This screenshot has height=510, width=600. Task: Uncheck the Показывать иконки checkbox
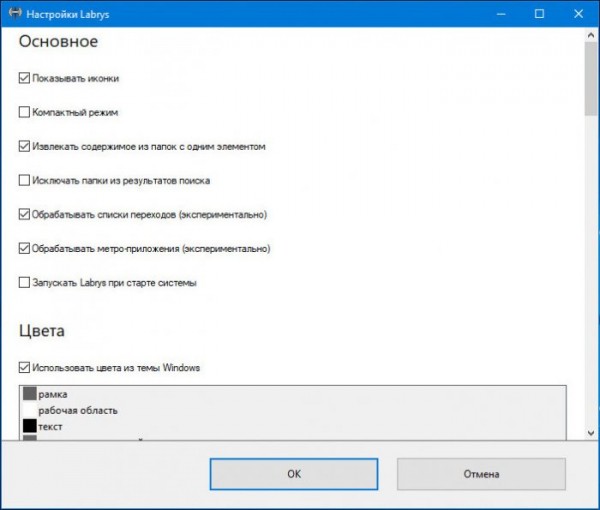click(24, 78)
